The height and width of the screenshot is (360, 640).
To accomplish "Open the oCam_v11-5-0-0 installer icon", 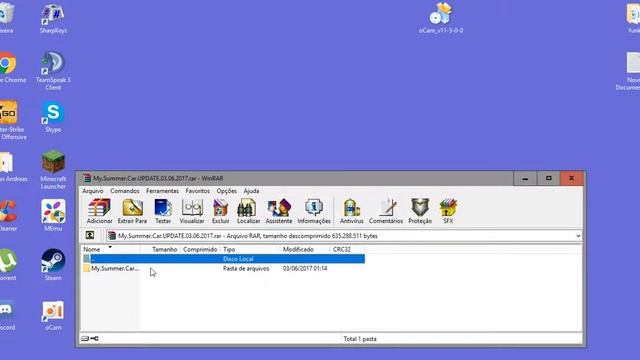I will coord(441,18).
